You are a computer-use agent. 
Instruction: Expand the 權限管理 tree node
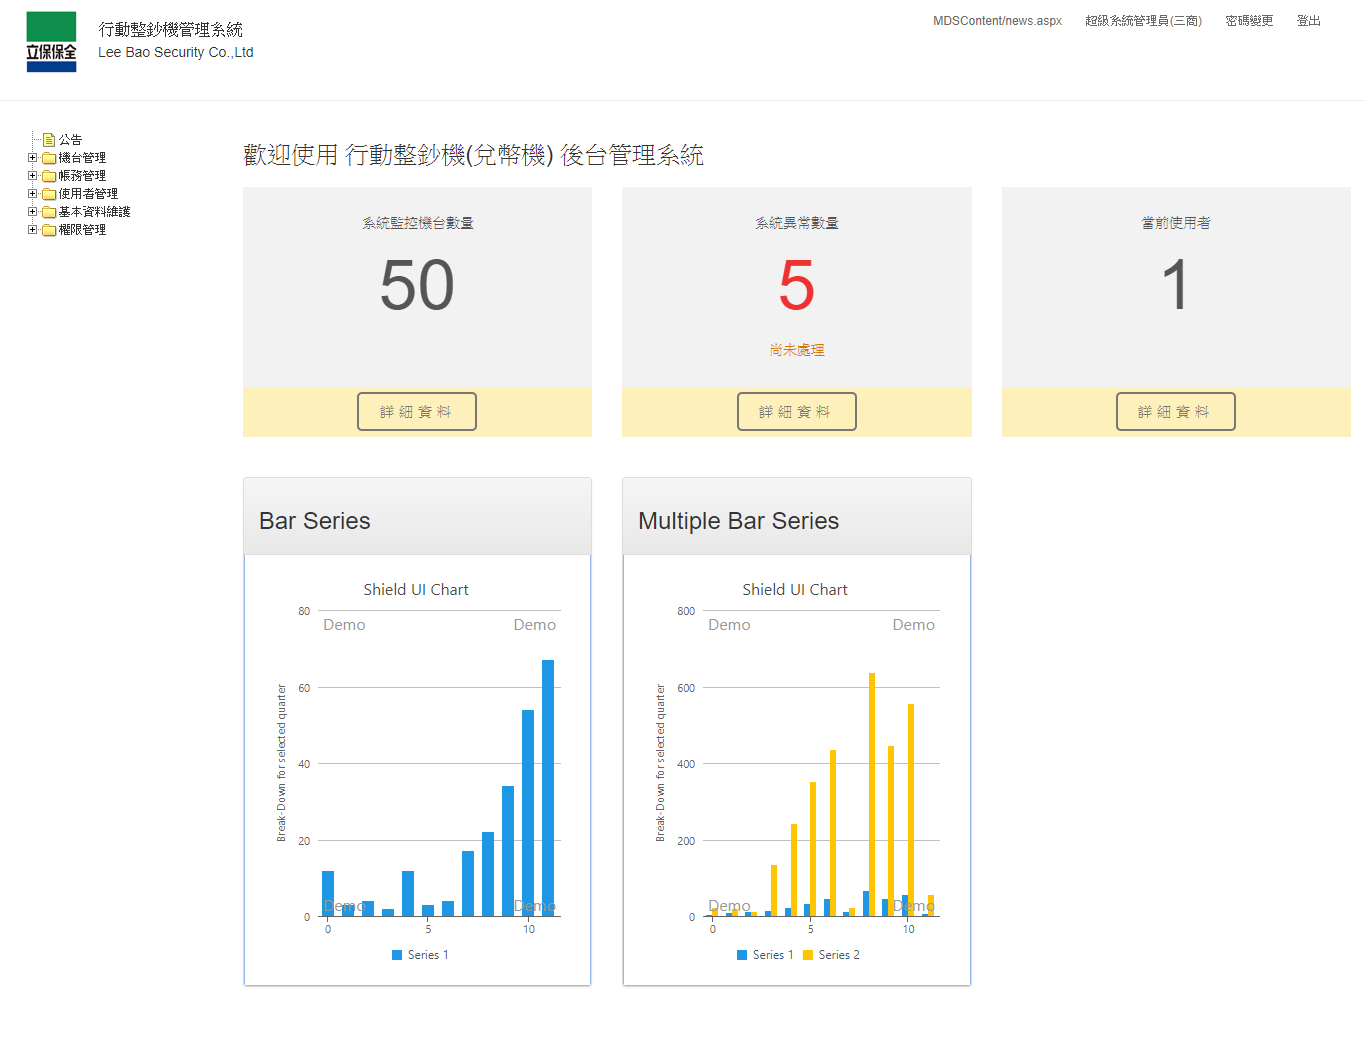click(32, 230)
